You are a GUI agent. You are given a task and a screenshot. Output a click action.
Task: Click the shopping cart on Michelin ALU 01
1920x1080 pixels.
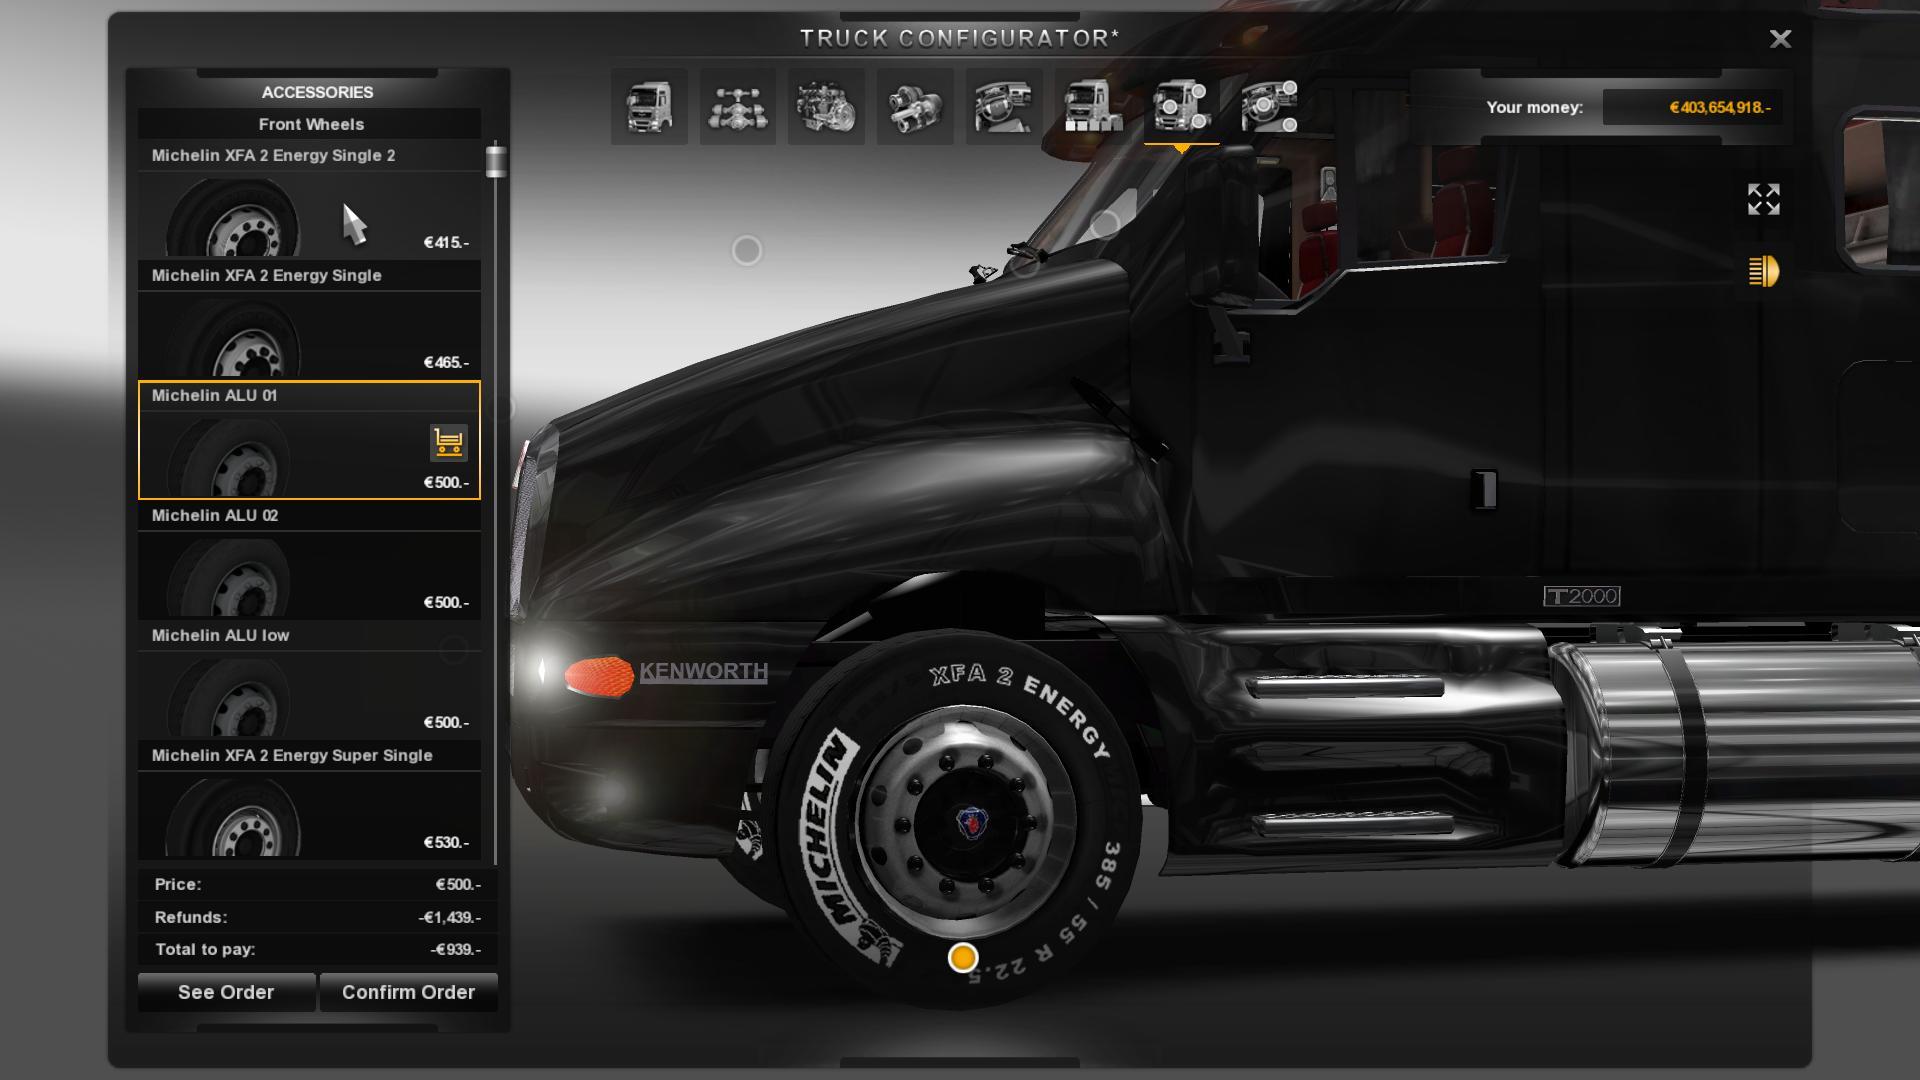click(449, 442)
